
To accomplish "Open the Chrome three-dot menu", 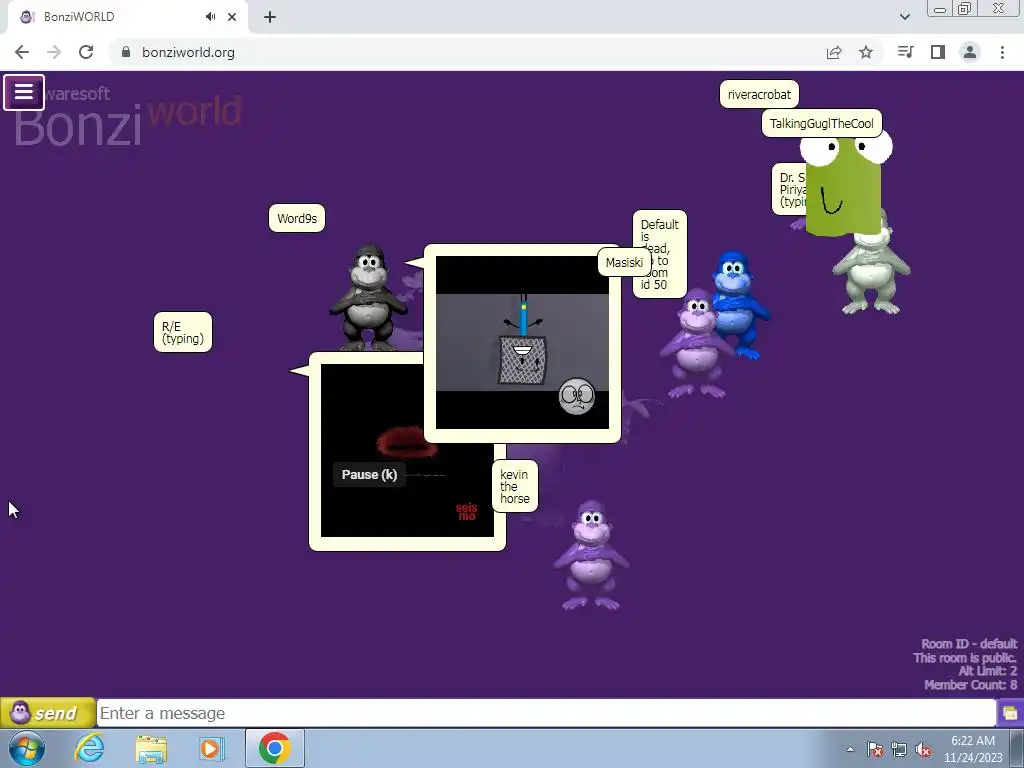I will (x=1002, y=52).
